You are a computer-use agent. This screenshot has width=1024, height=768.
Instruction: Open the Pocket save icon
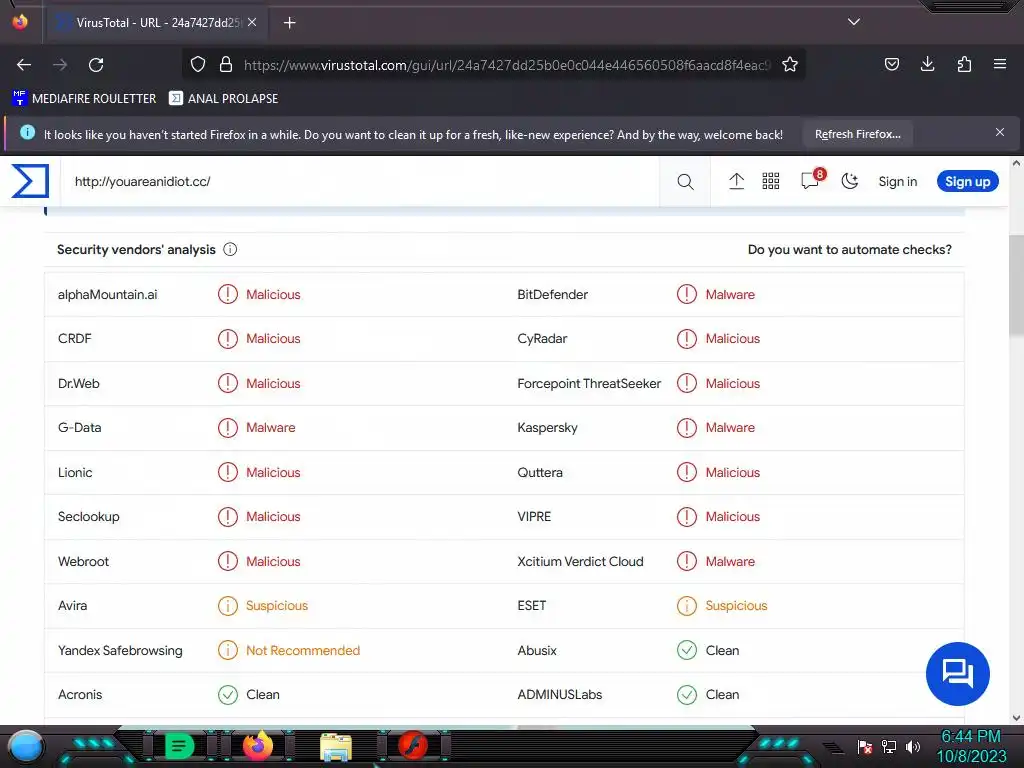point(891,64)
